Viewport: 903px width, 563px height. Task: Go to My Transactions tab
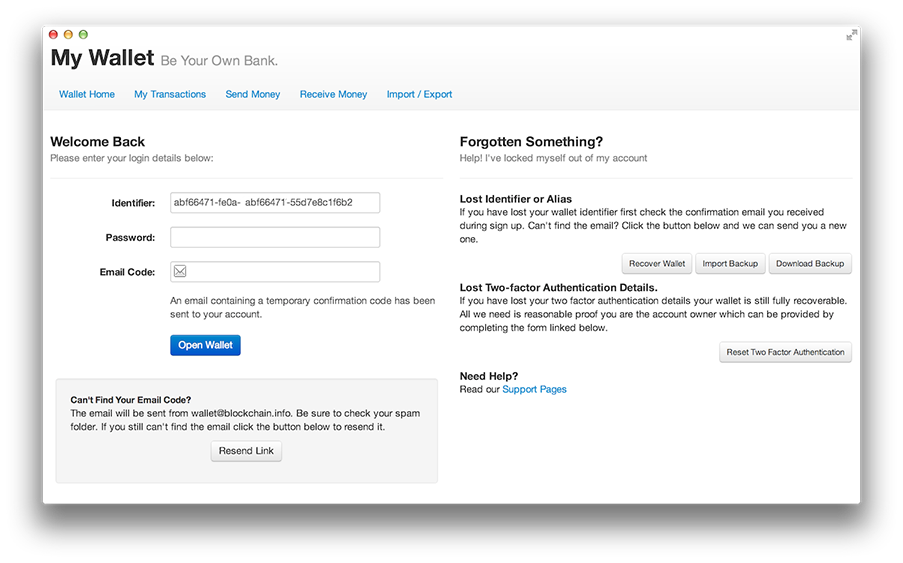(170, 94)
